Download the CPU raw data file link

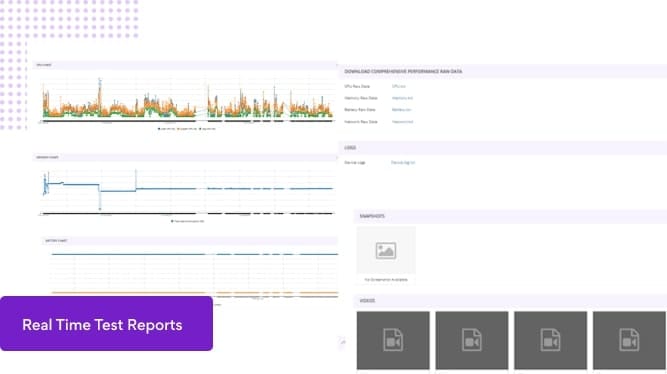pos(399,86)
